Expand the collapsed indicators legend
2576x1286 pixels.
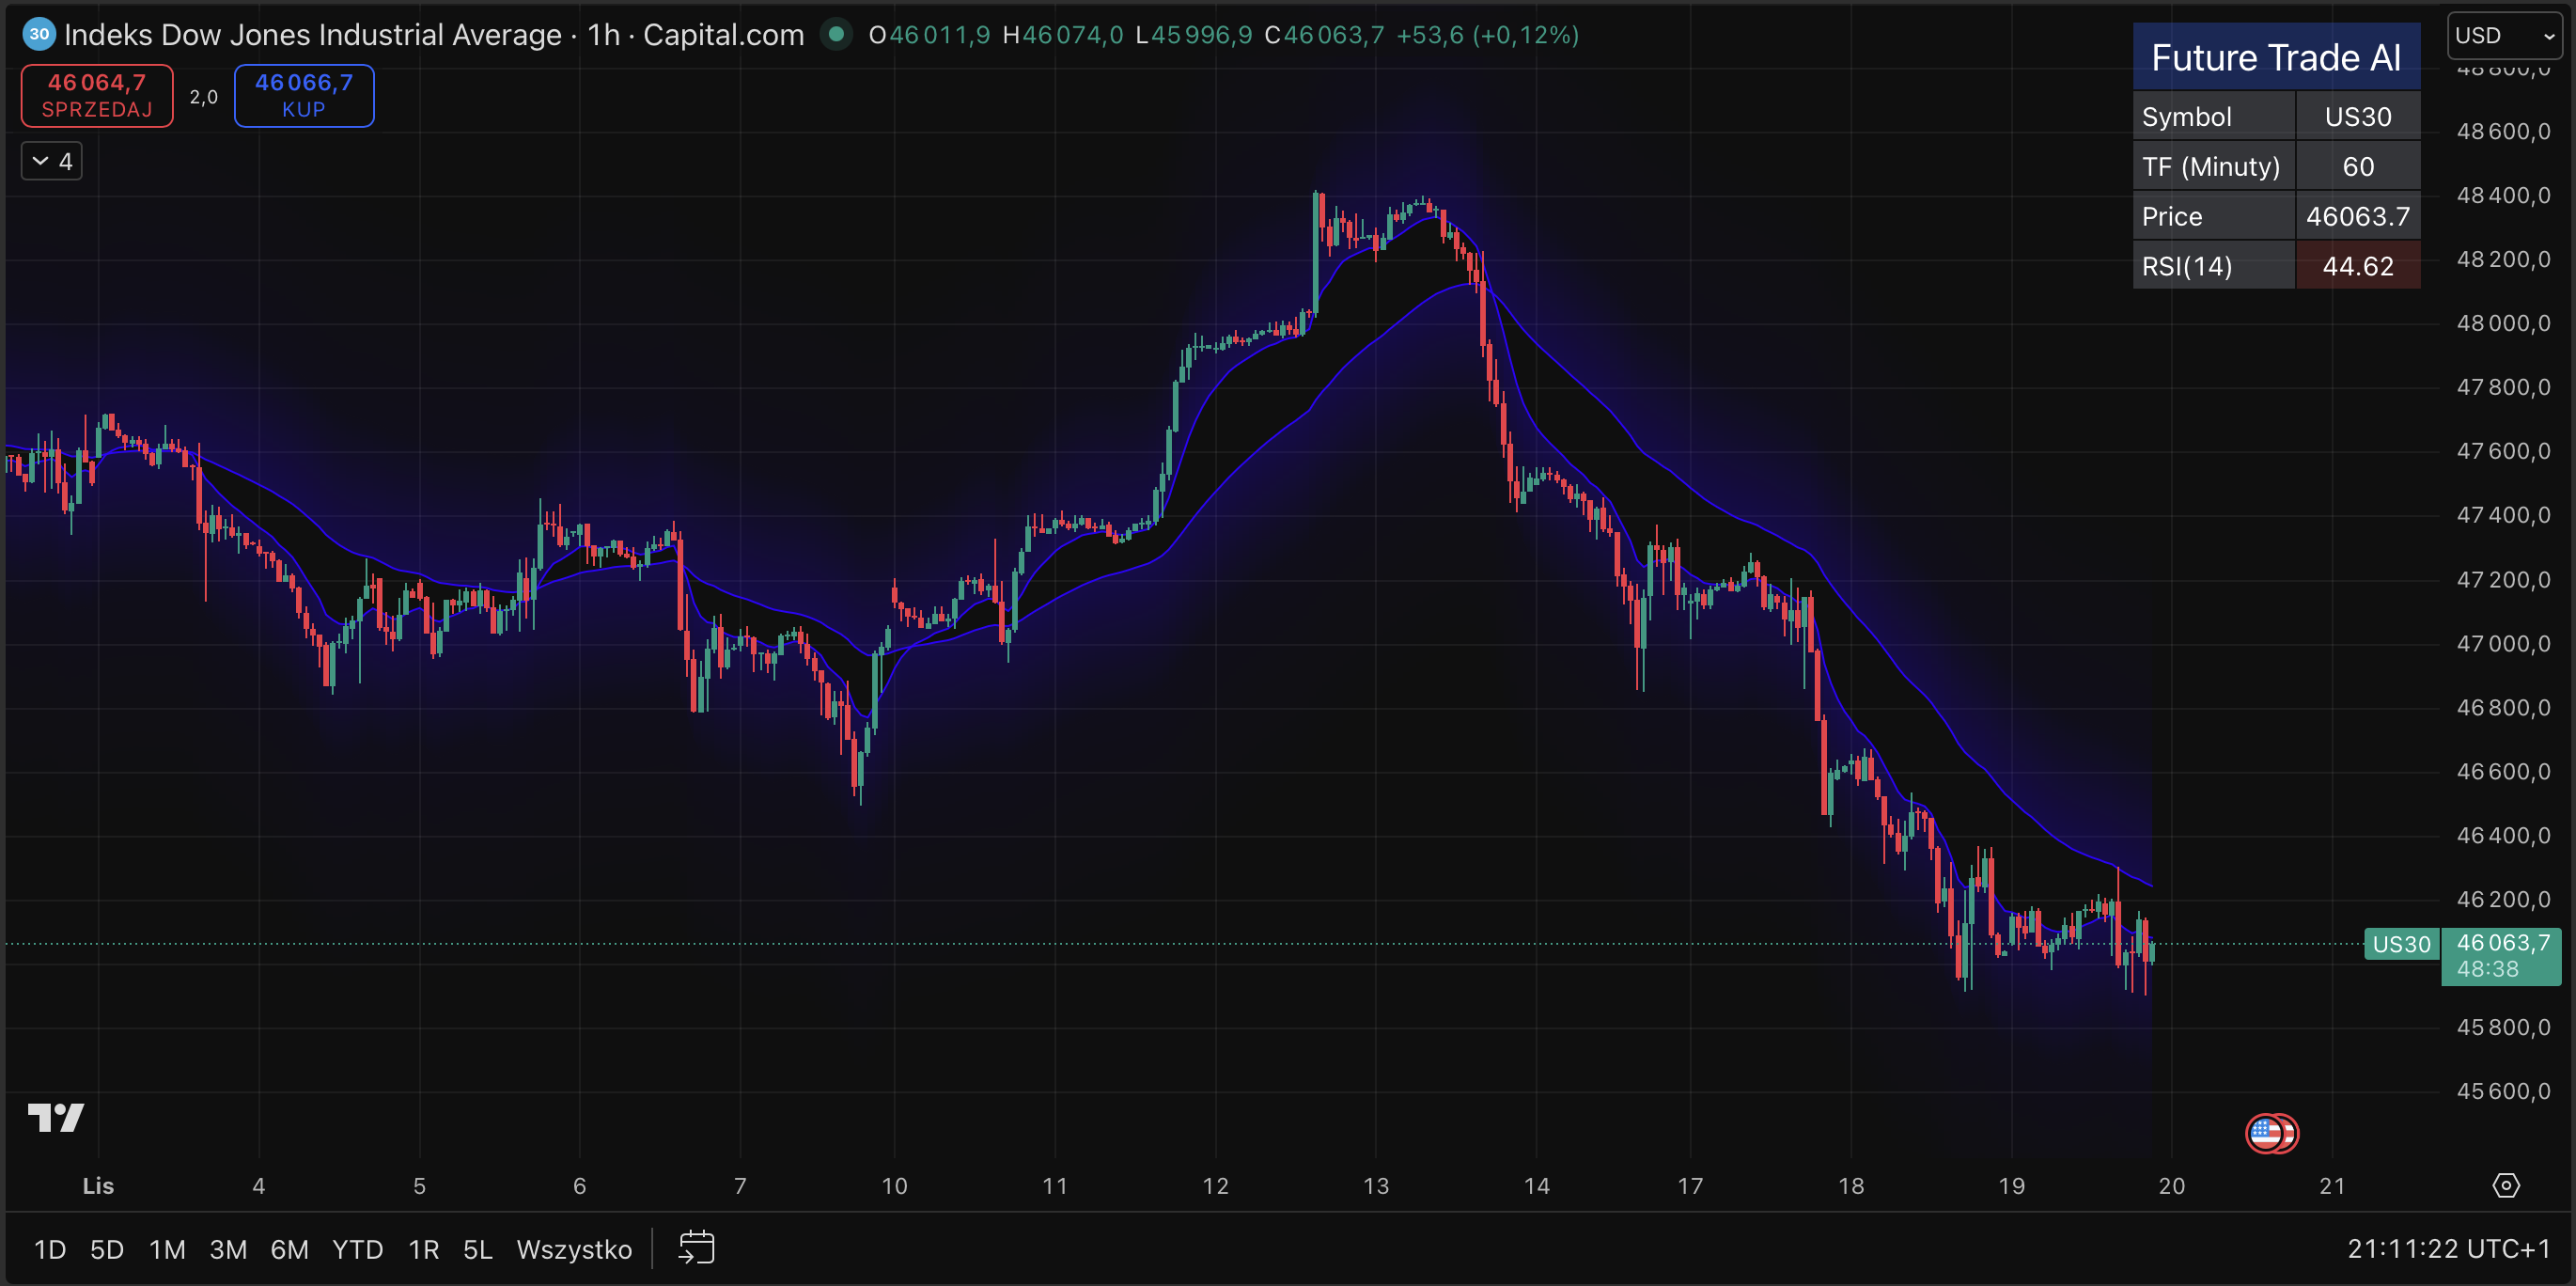(52, 161)
